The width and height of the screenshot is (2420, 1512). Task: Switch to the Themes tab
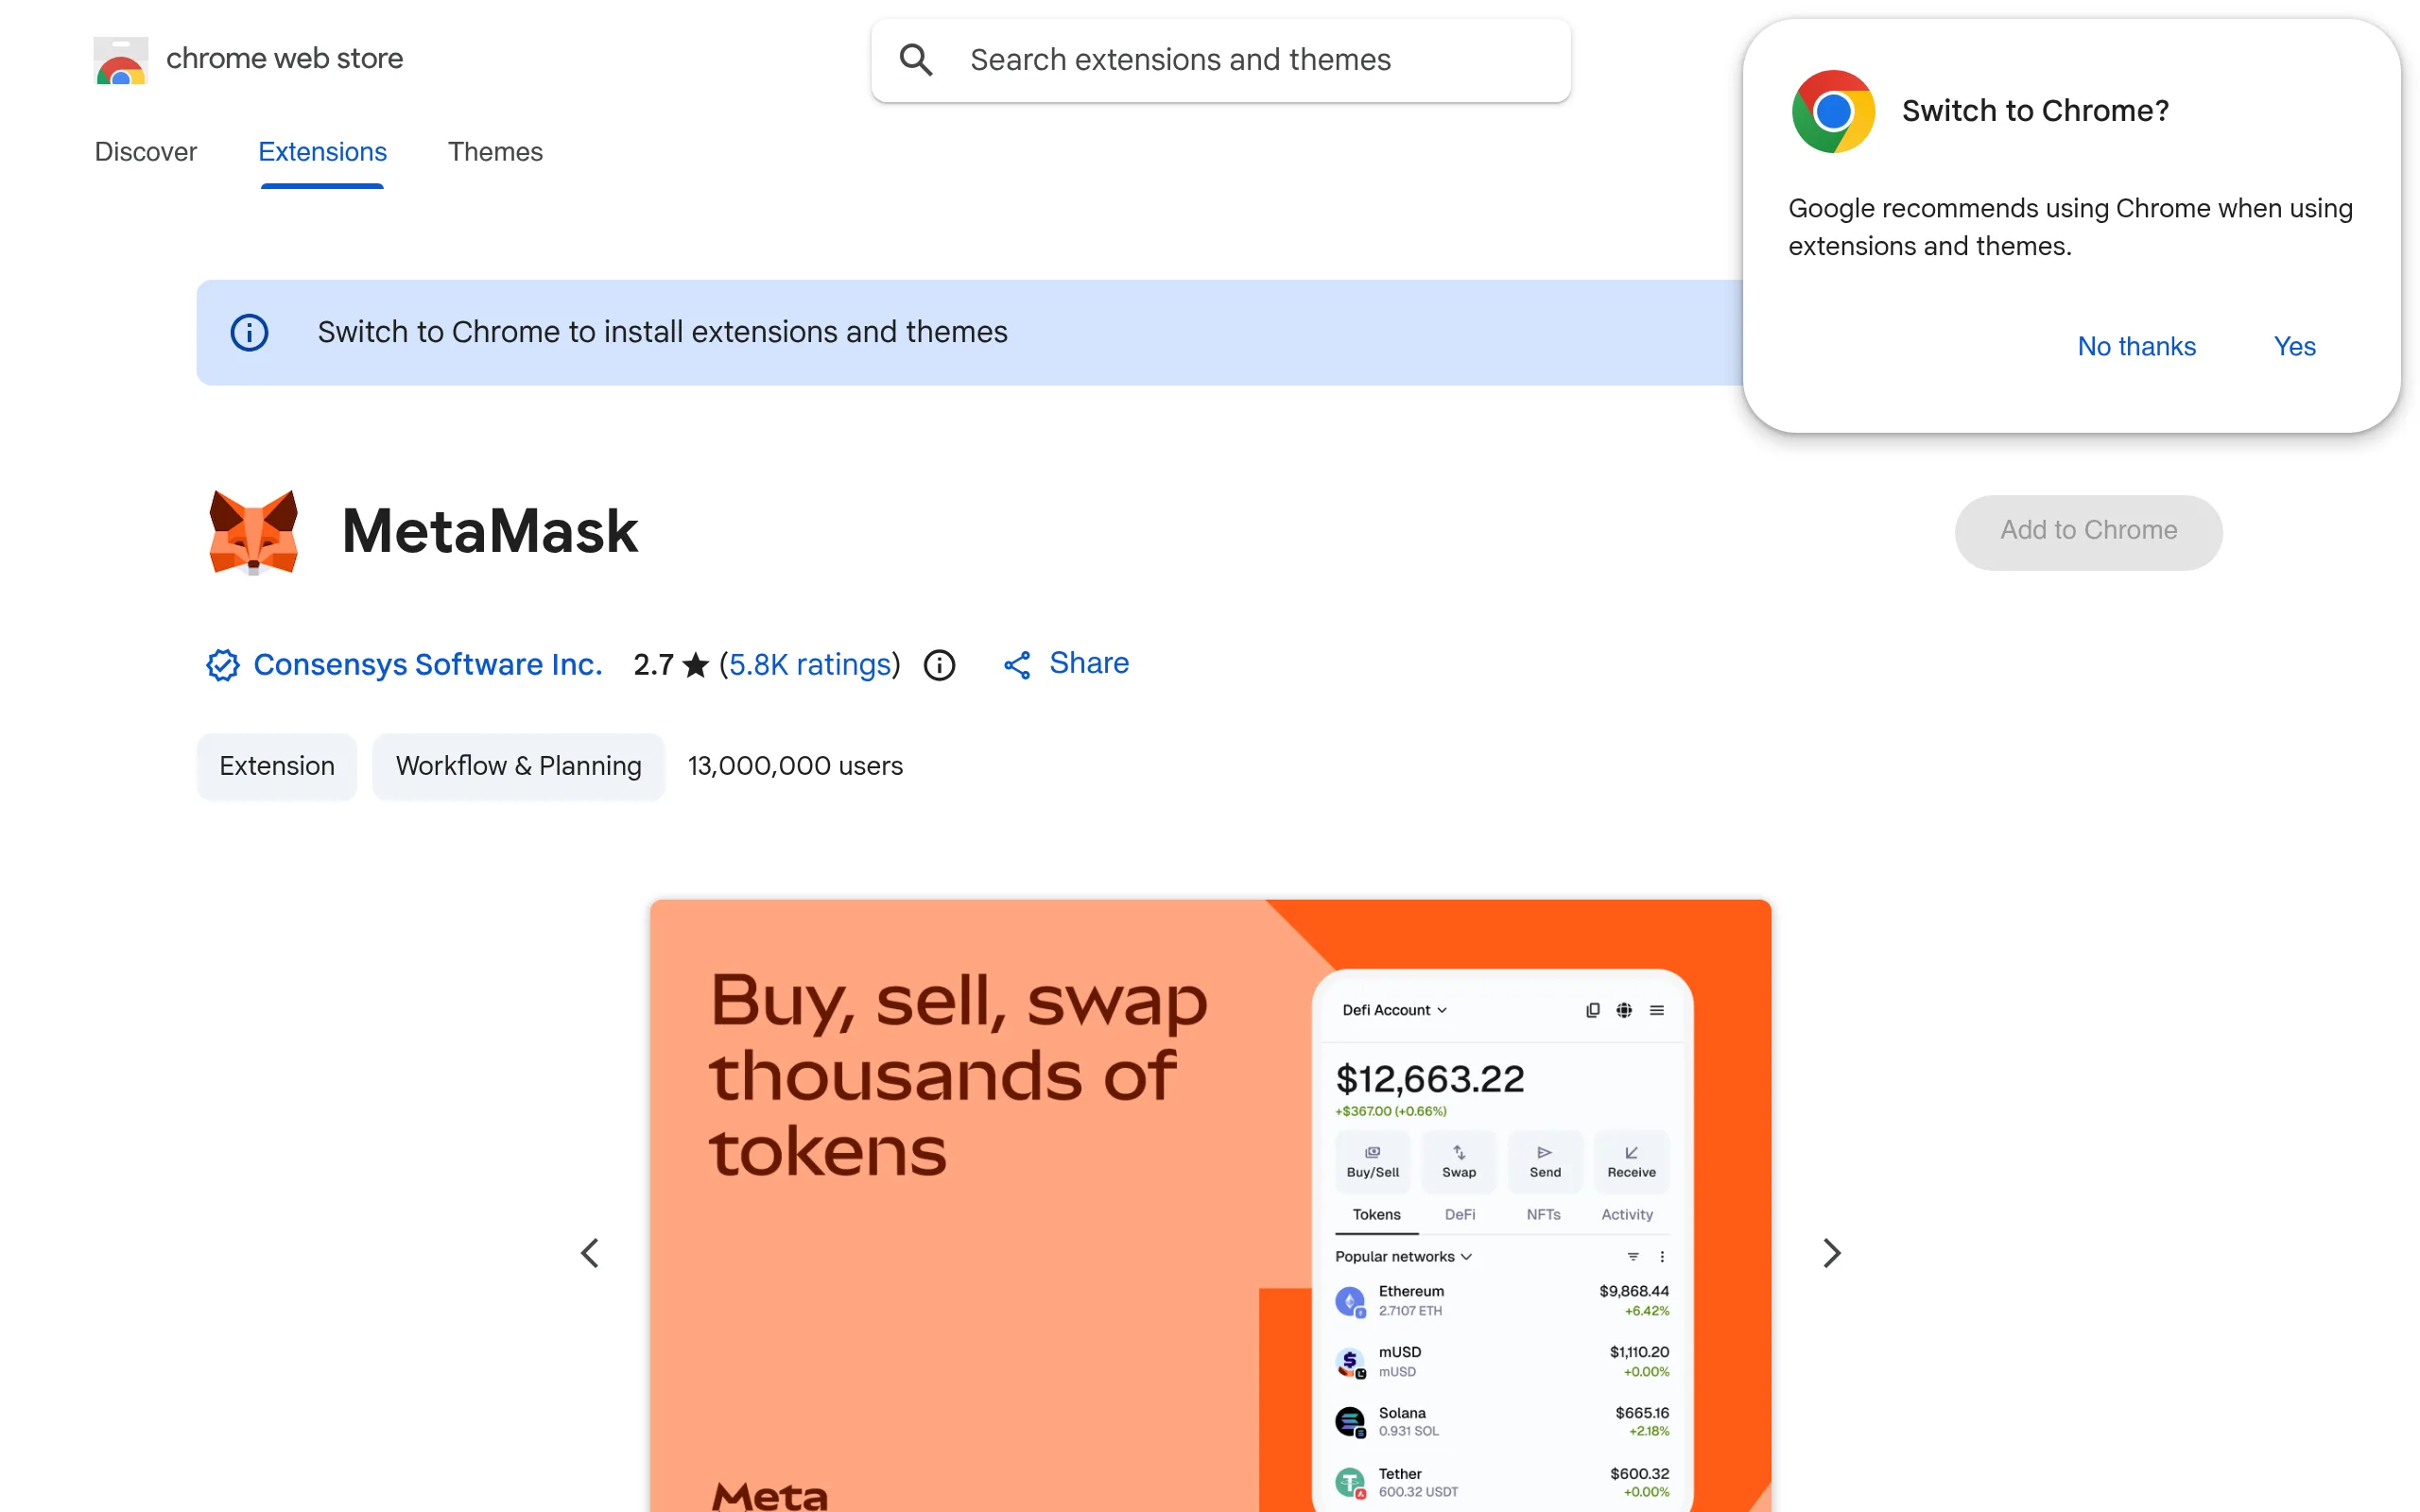click(495, 152)
